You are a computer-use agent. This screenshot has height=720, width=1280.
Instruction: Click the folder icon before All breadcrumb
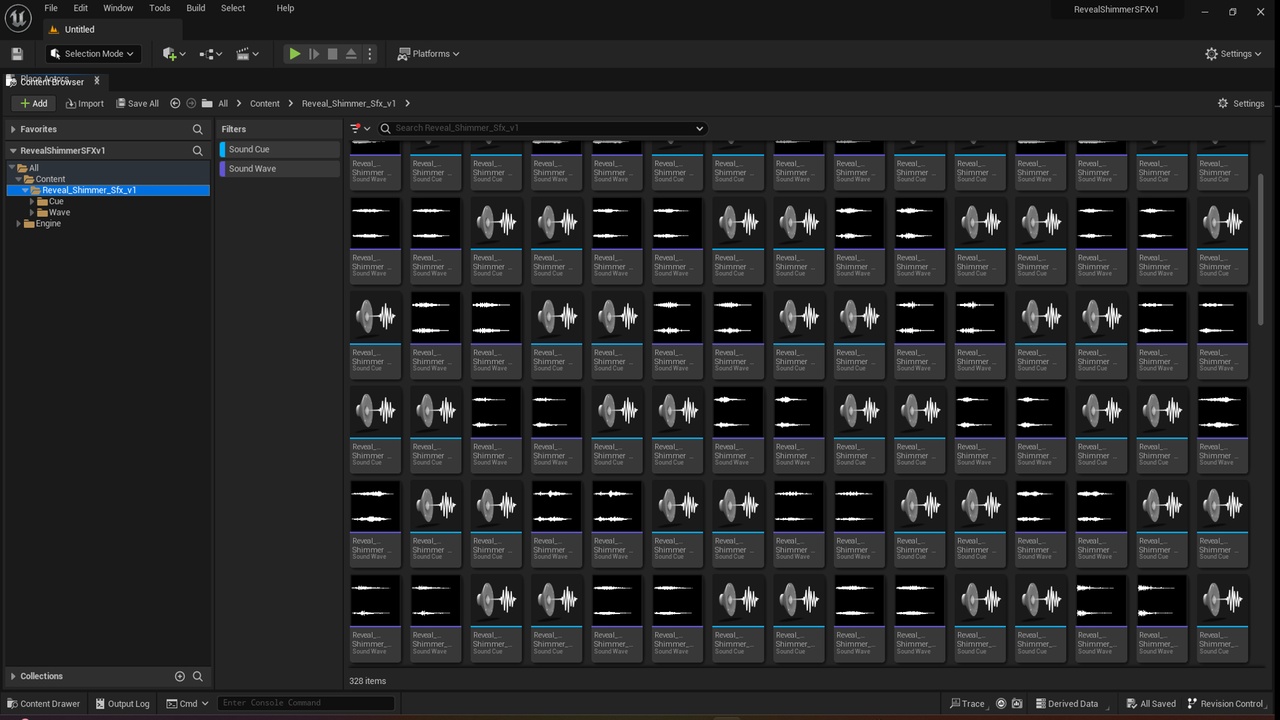tap(207, 103)
